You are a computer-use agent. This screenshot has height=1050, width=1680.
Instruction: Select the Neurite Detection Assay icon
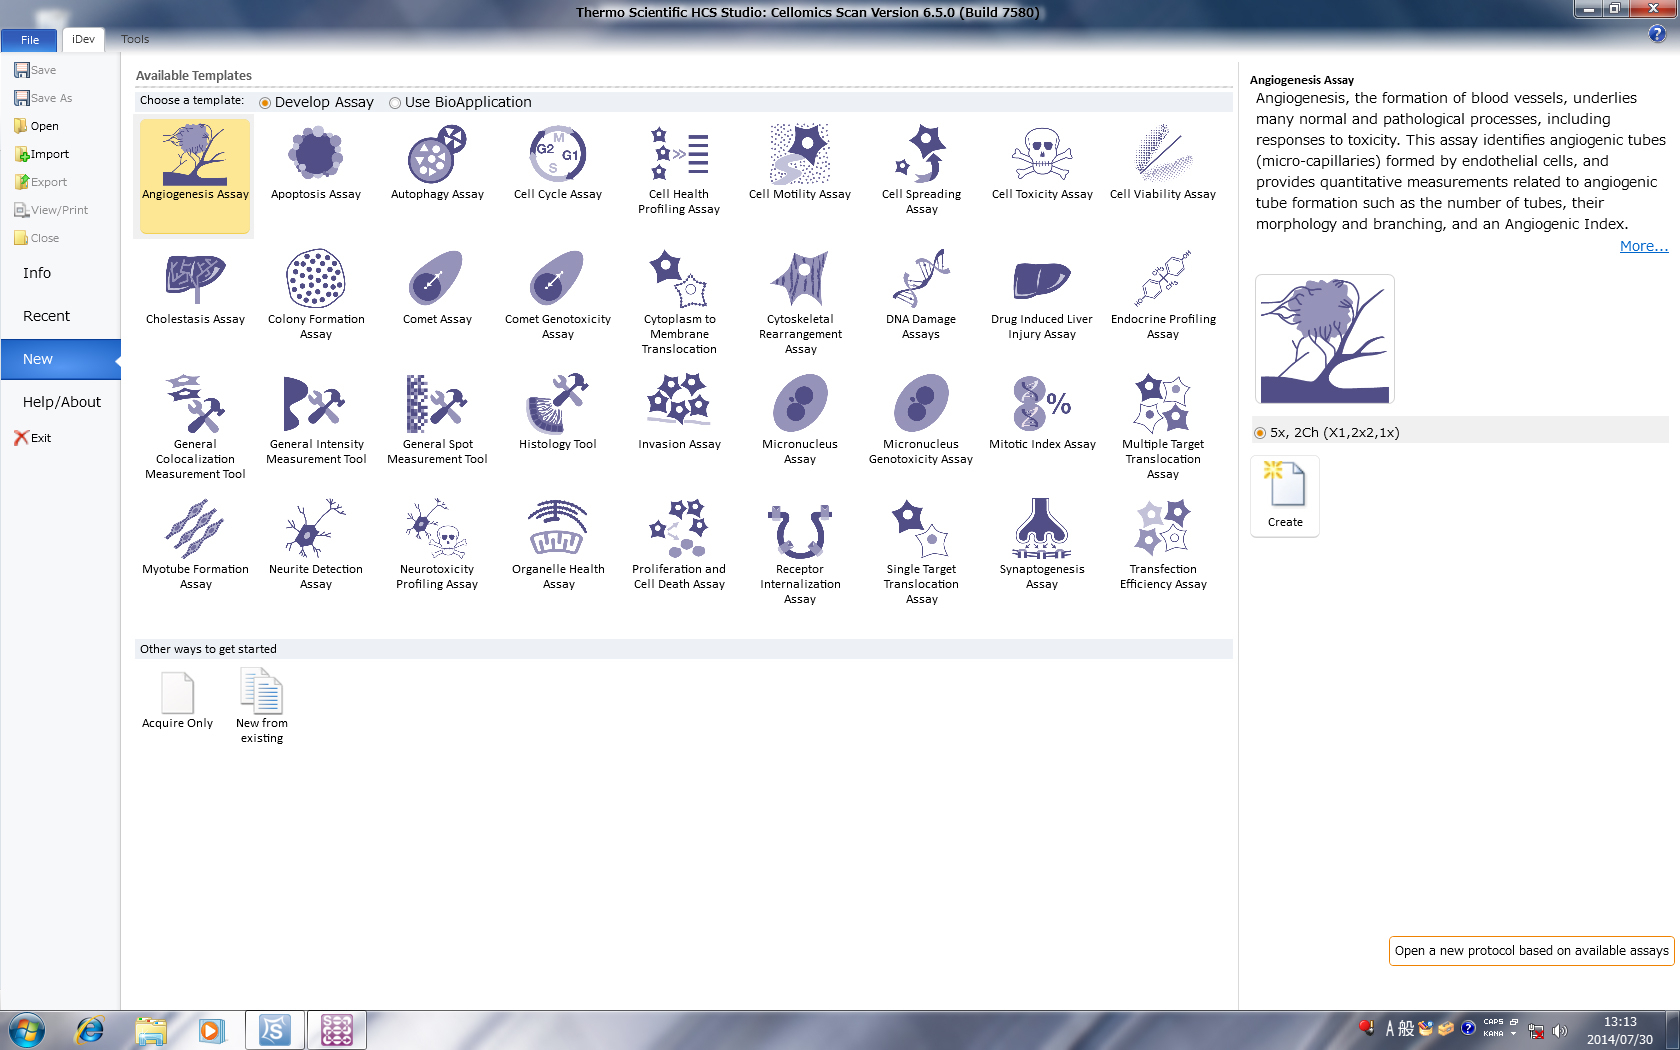(x=316, y=528)
